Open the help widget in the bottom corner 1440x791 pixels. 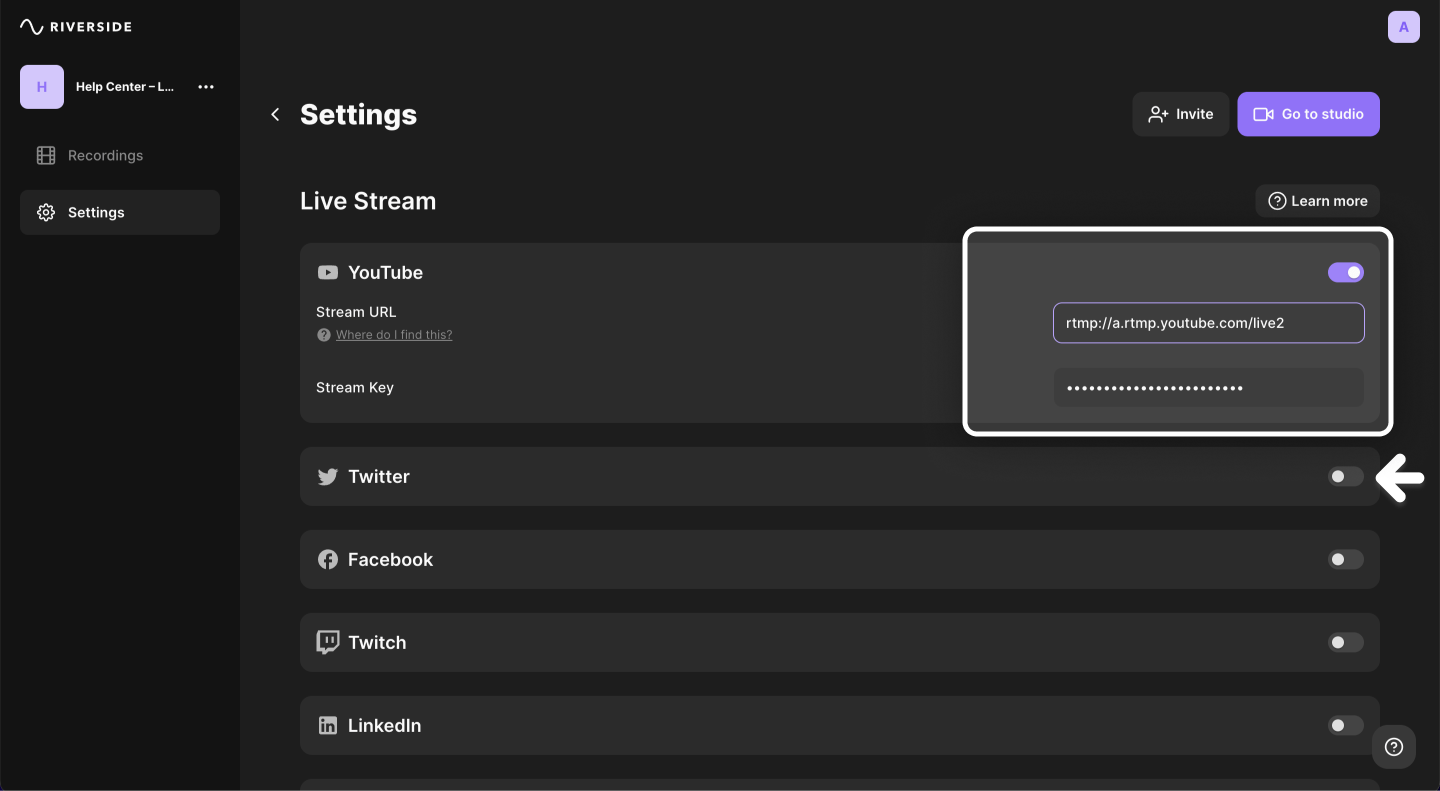pyautogui.click(x=1393, y=747)
